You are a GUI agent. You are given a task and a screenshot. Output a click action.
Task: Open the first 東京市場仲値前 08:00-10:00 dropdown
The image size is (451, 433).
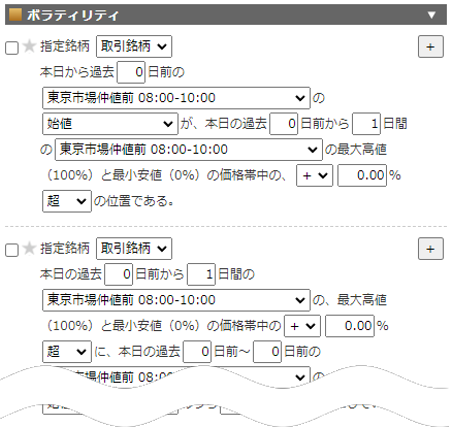click(x=176, y=98)
